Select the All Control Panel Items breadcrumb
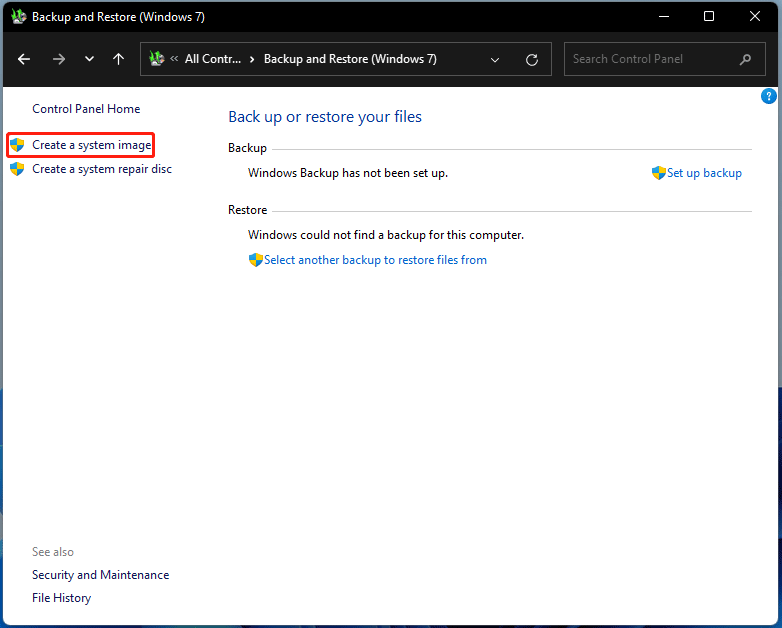This screenshot has height=628, width=782. click(212, 60)
